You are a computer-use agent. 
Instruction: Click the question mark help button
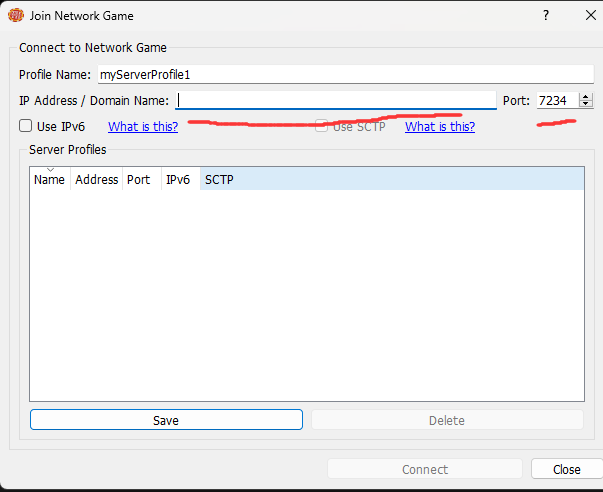point(546,16)
